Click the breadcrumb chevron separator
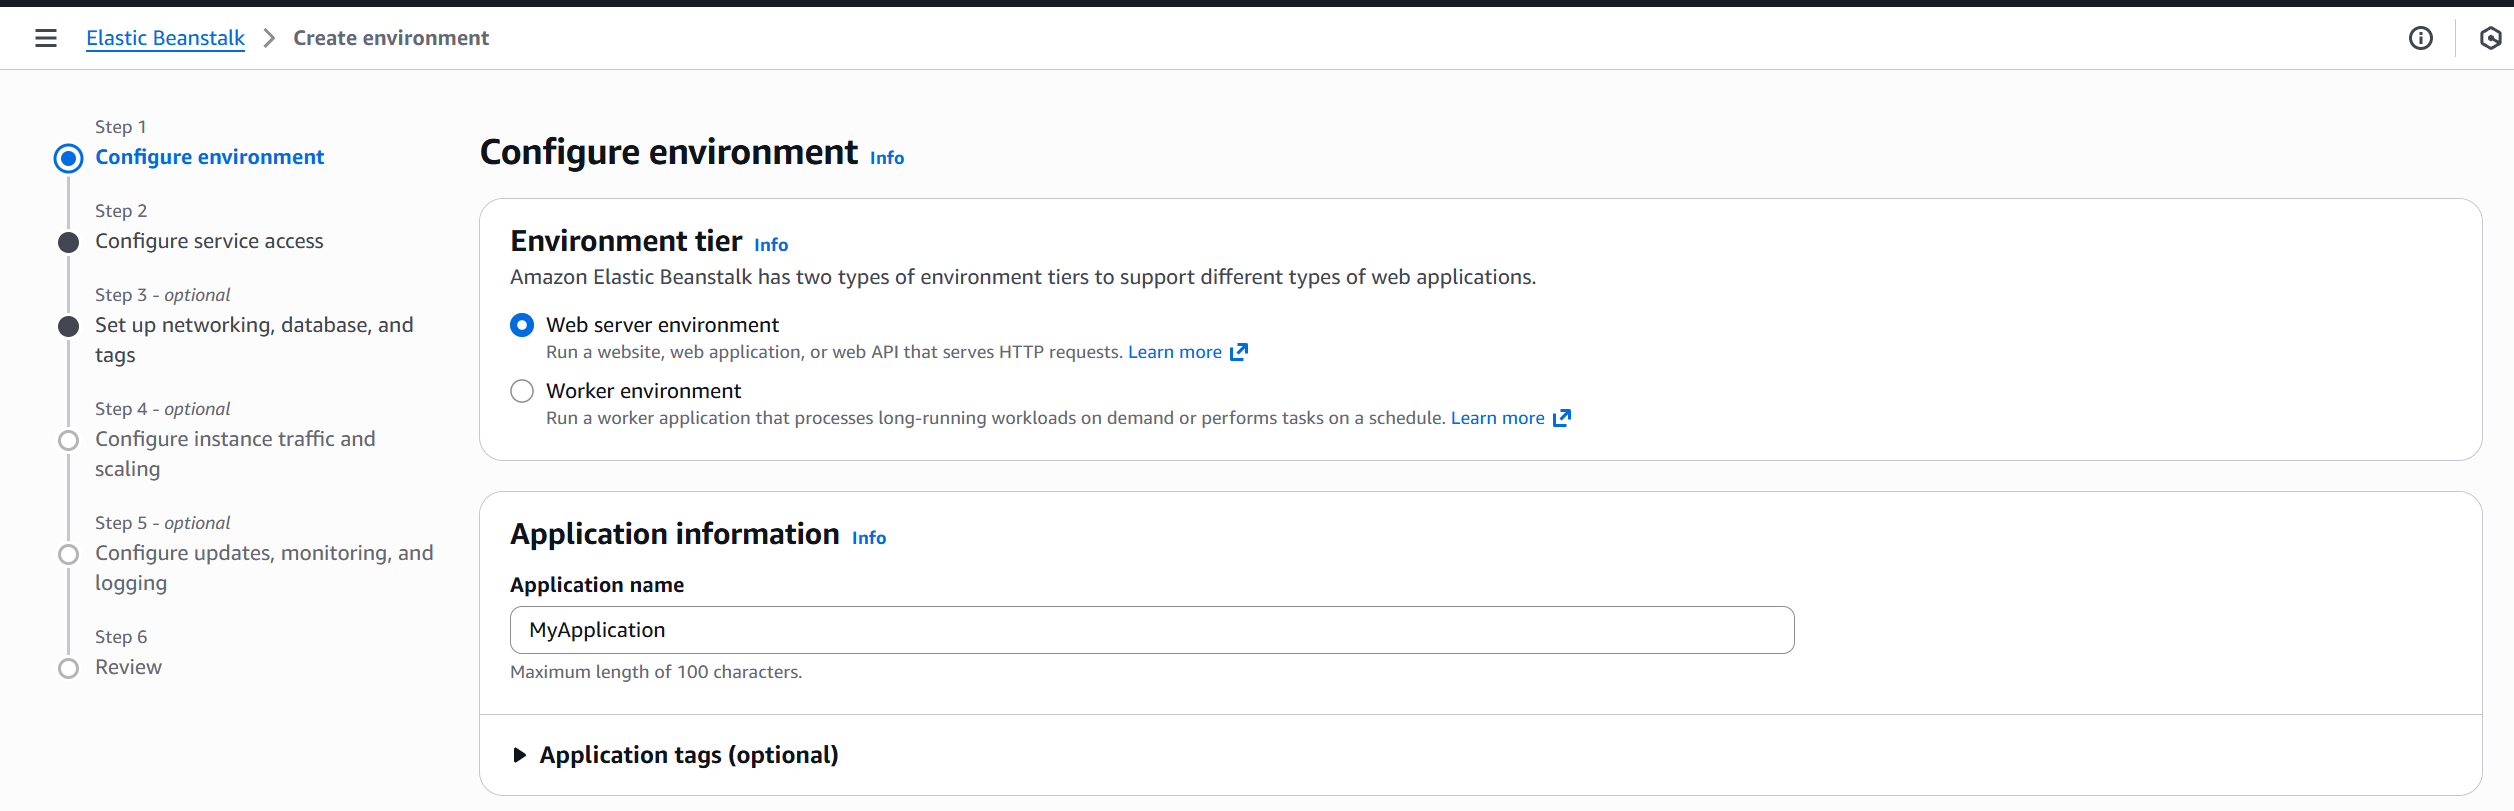This screenshot has height=811, width=2514. tap(269, 38)
